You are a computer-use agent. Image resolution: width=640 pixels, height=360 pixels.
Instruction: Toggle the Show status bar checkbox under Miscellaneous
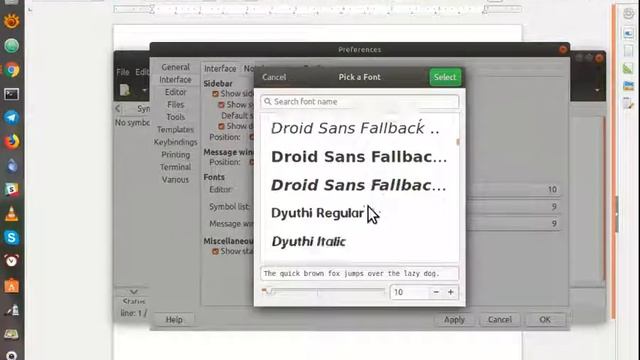pyautogui.click(x=215, y=252)
